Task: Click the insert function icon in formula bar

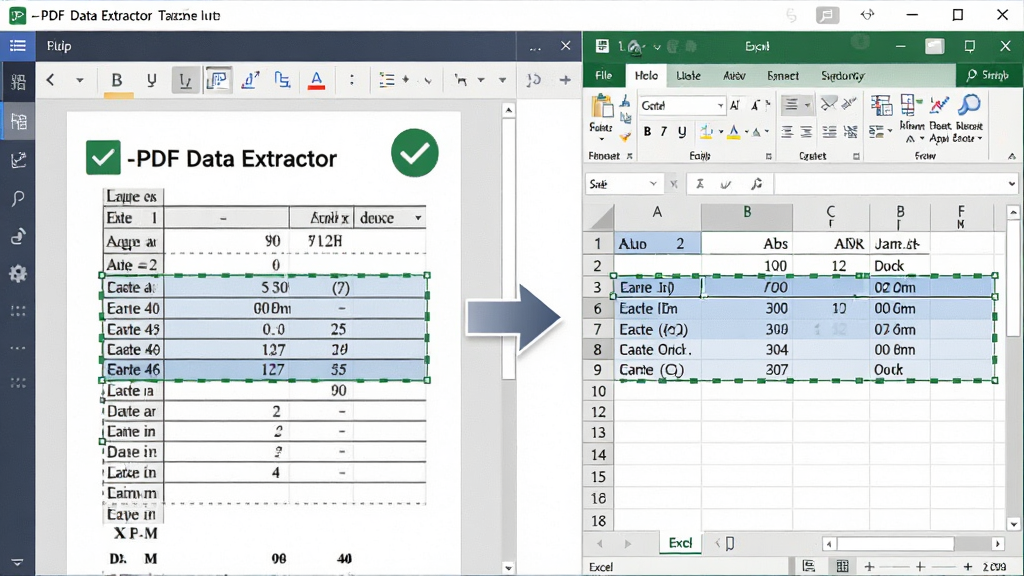Action: (756, 184)
